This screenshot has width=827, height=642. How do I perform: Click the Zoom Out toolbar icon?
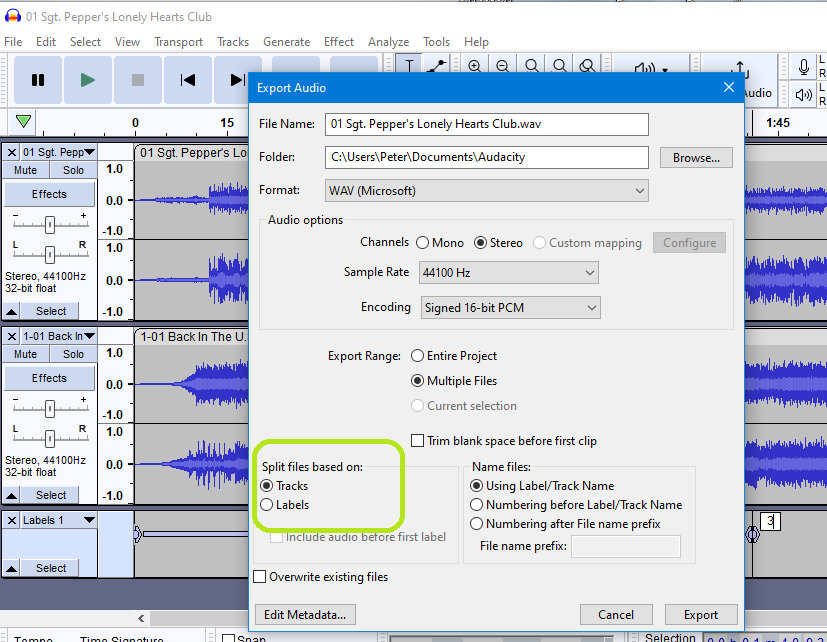(x=502, y=64)
